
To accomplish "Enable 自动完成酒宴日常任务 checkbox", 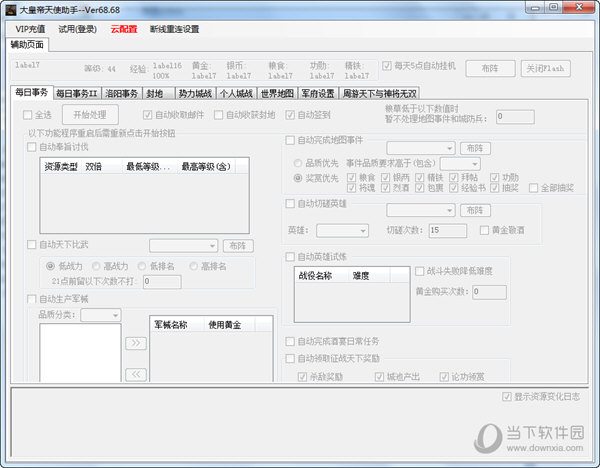I will tap(333, 341).
